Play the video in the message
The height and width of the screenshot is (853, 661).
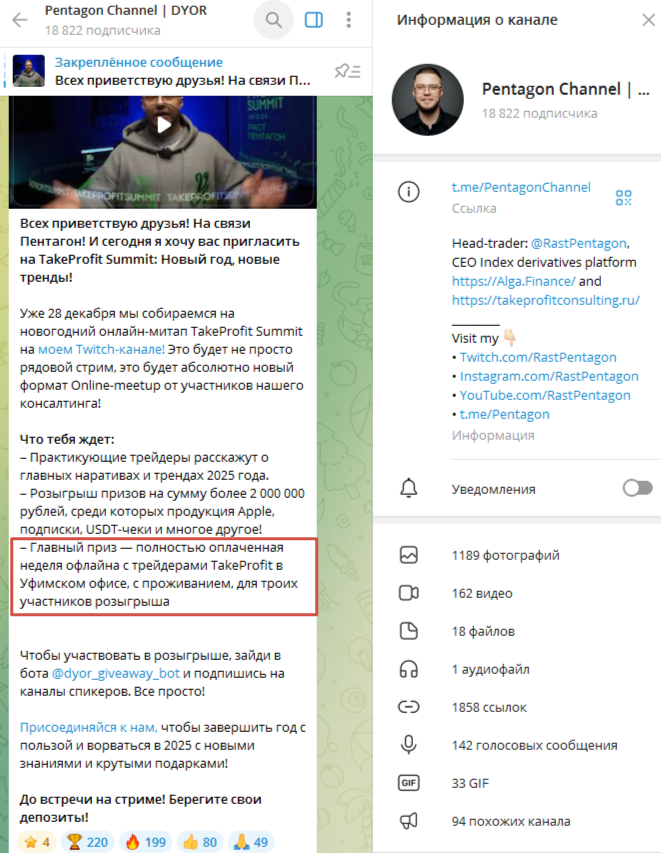(x=164, y=125)
